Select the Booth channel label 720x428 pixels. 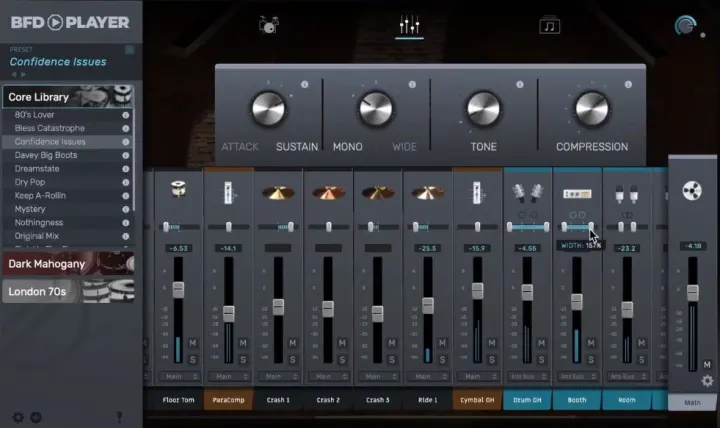577,400
